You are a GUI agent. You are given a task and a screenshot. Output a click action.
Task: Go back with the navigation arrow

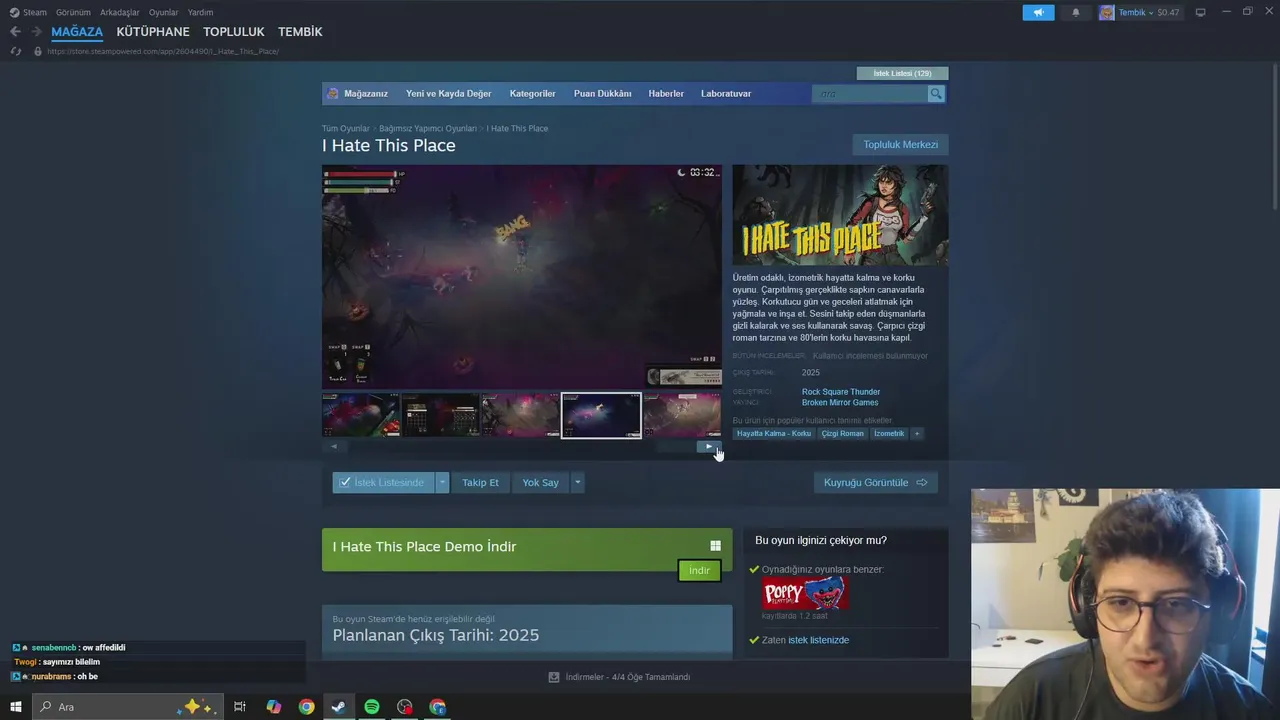coord(15,32)
